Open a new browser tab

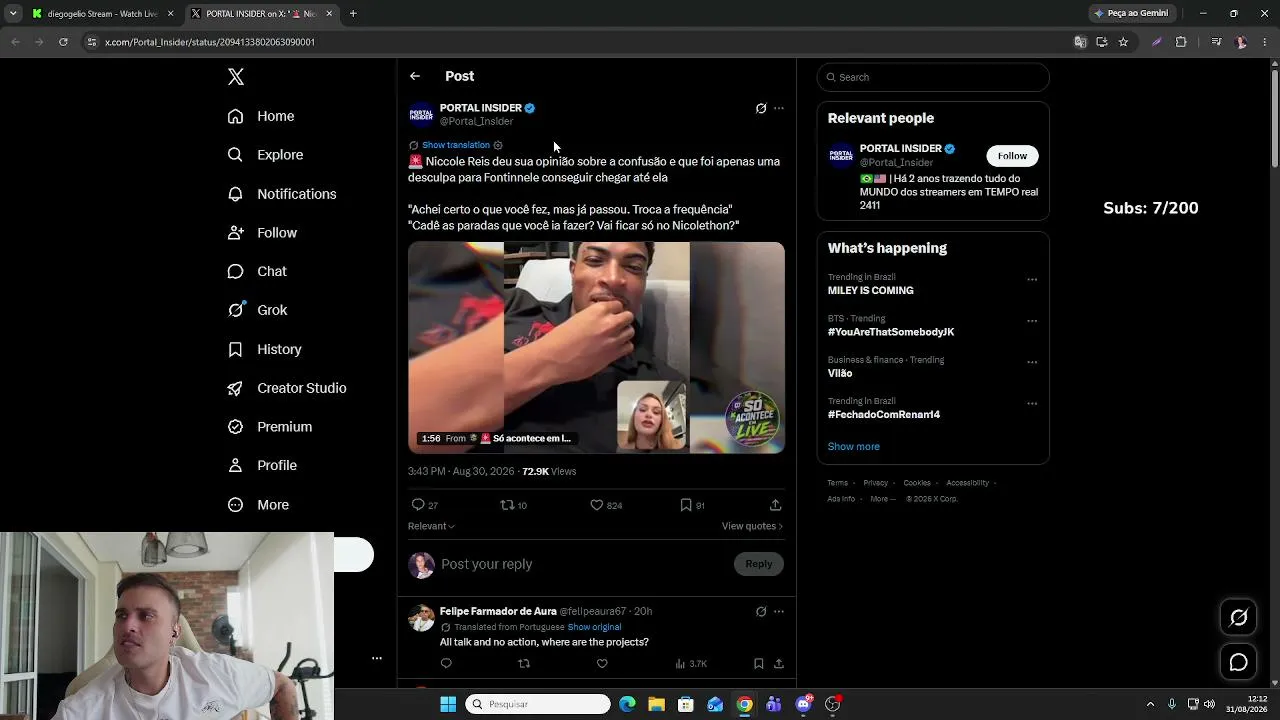click(x=353, y=14)
